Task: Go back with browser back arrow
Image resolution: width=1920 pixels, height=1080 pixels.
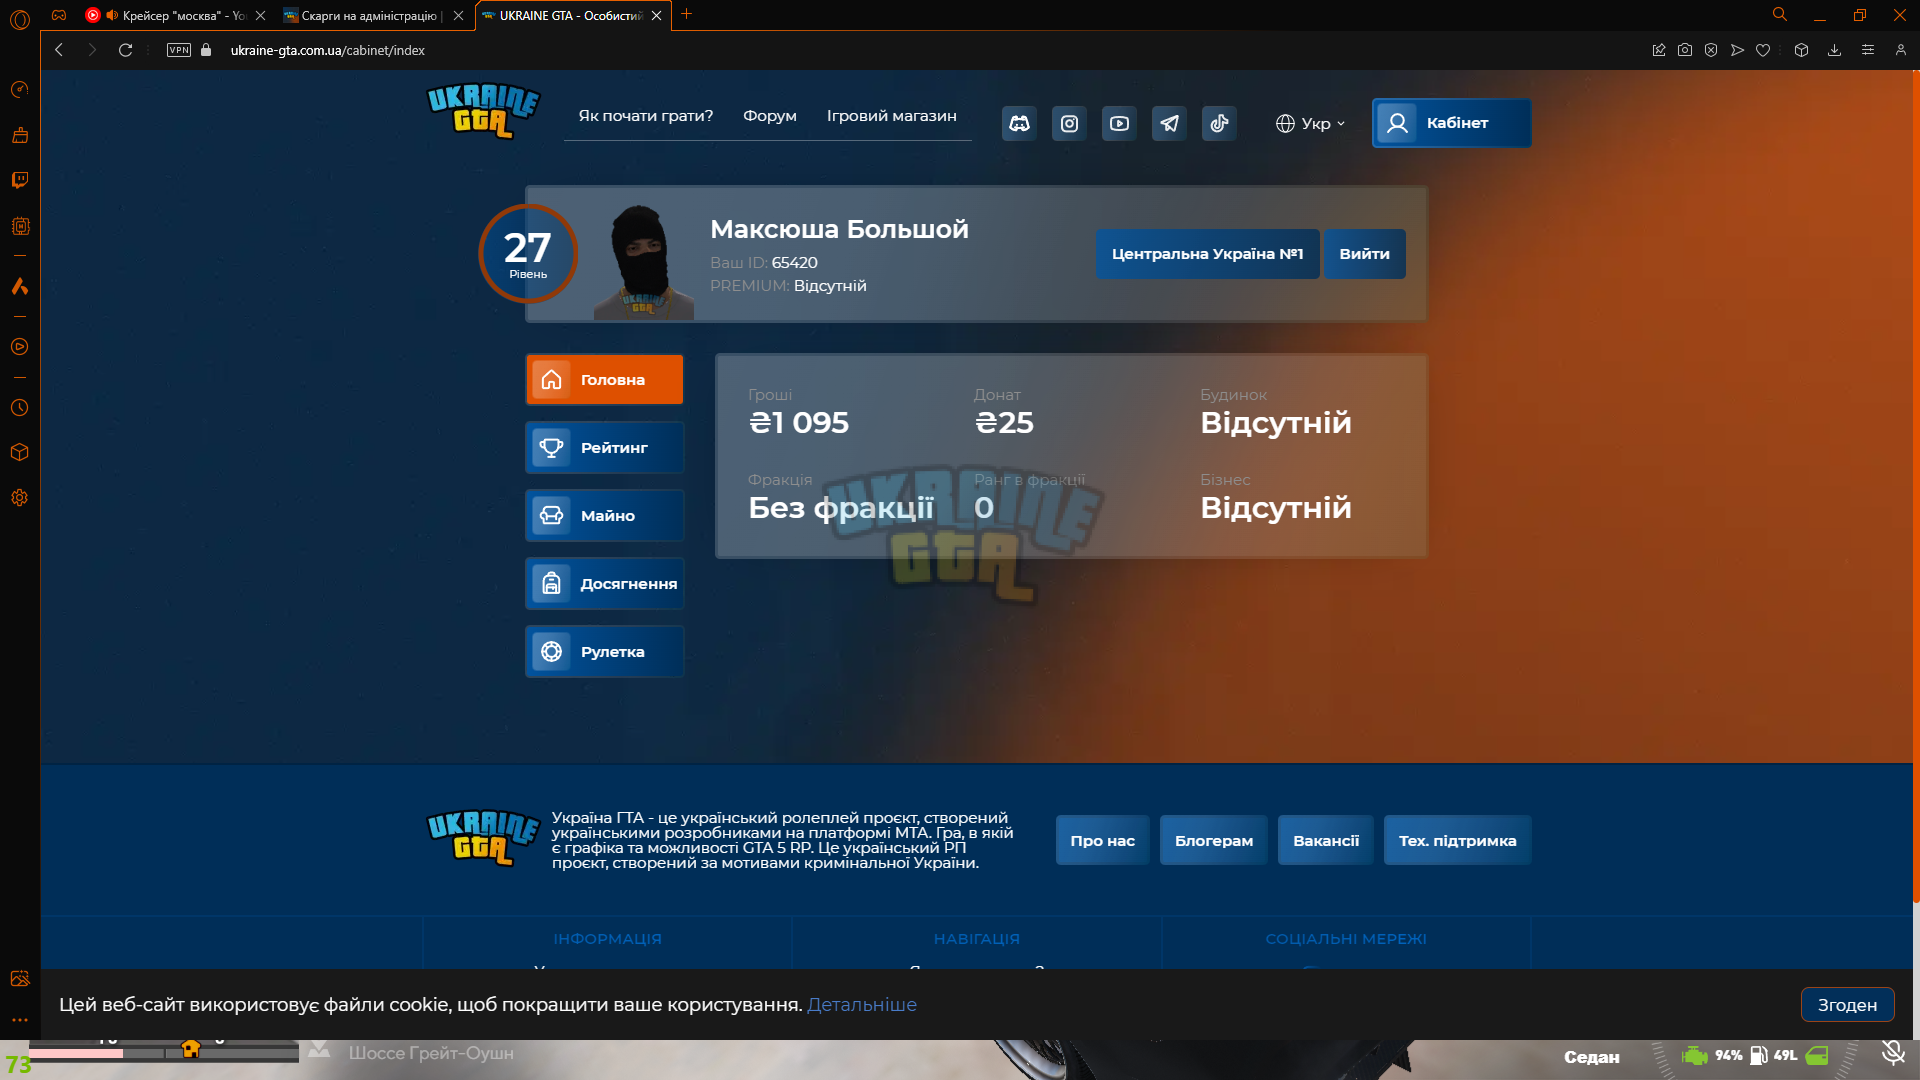Action: (x=59, y=50)
